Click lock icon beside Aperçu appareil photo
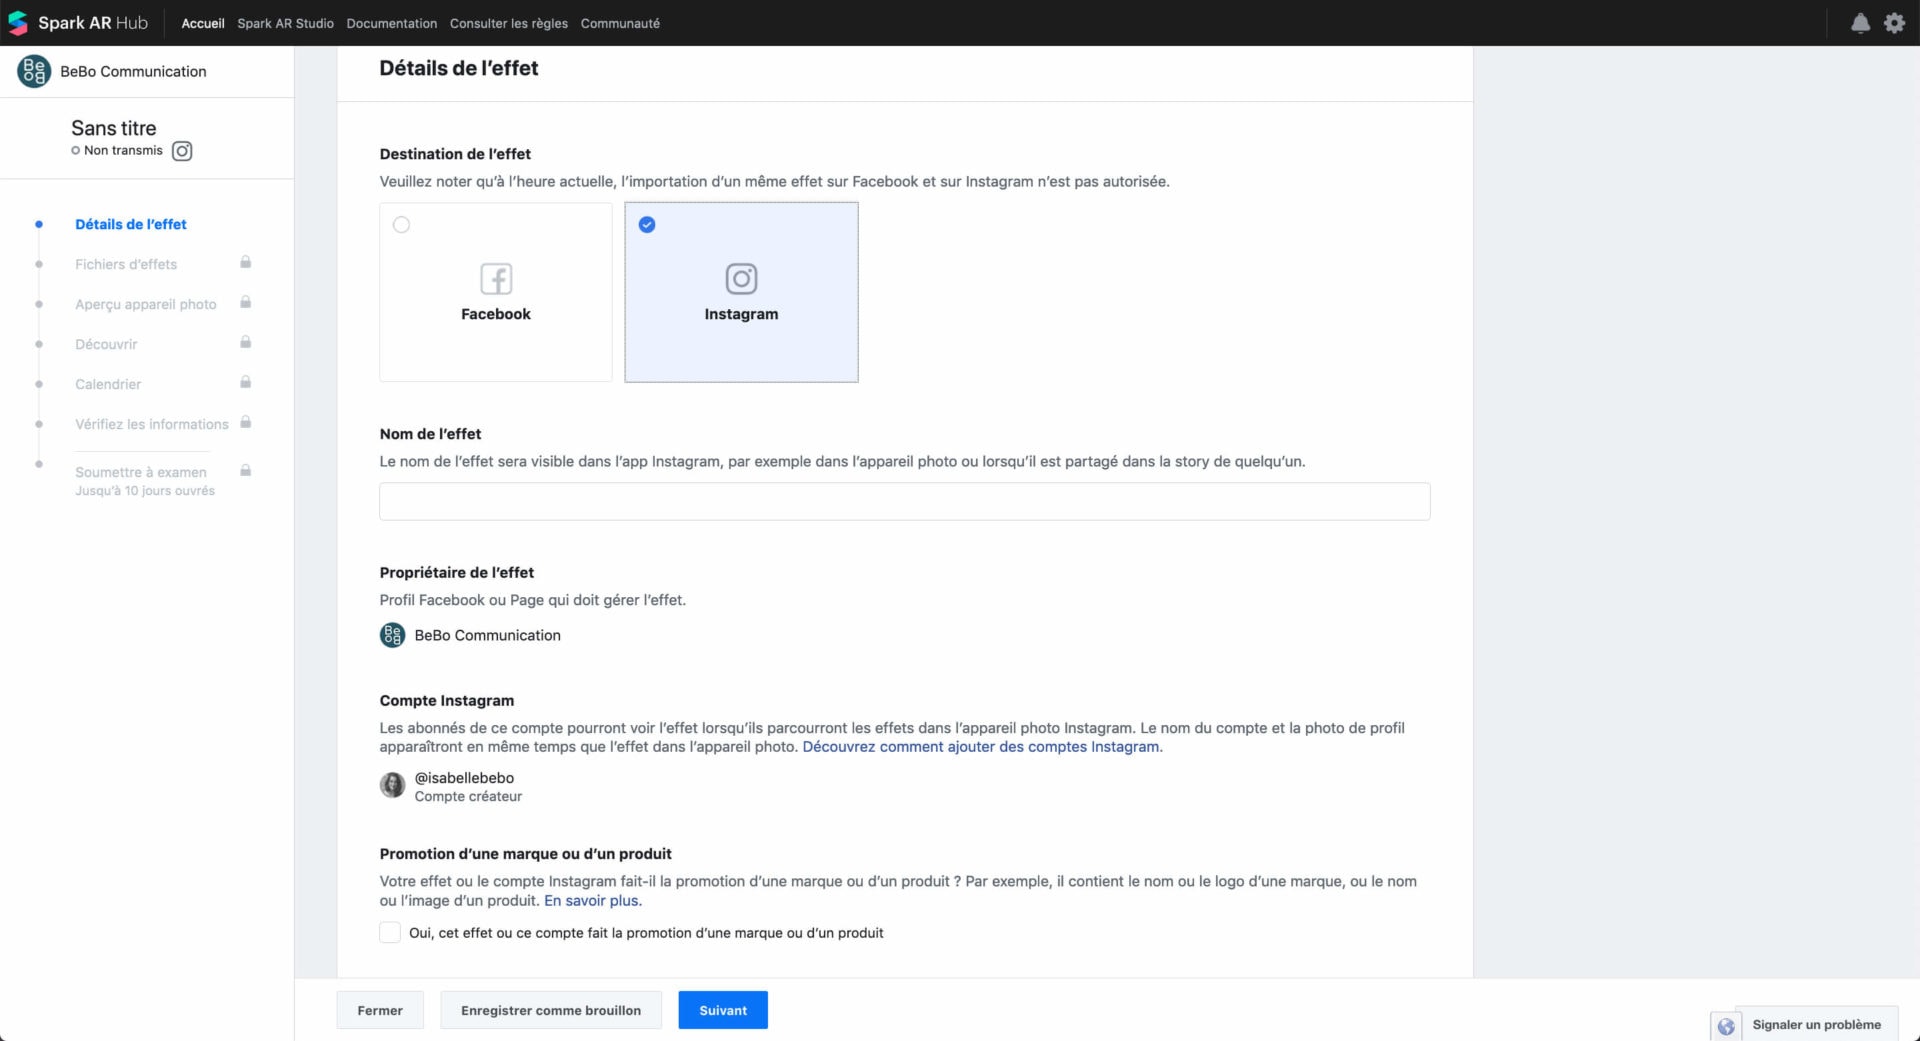Image resolution: width=1920 pixels, height=1041 pixels. 245,302
